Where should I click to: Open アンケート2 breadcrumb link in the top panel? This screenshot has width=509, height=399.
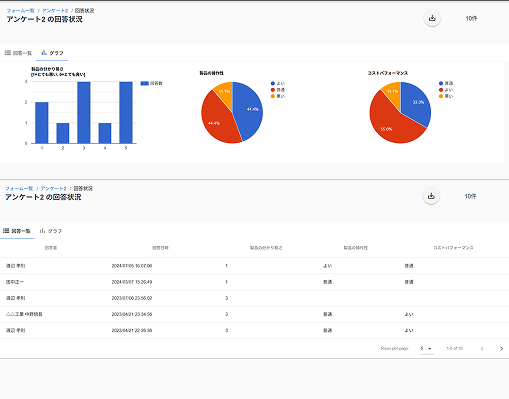click(55, 11)
